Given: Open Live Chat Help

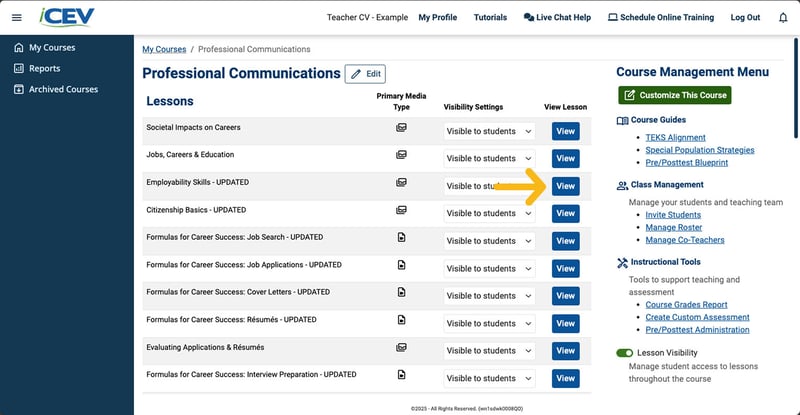Looking at the screenshot, I should click(557, 17).
